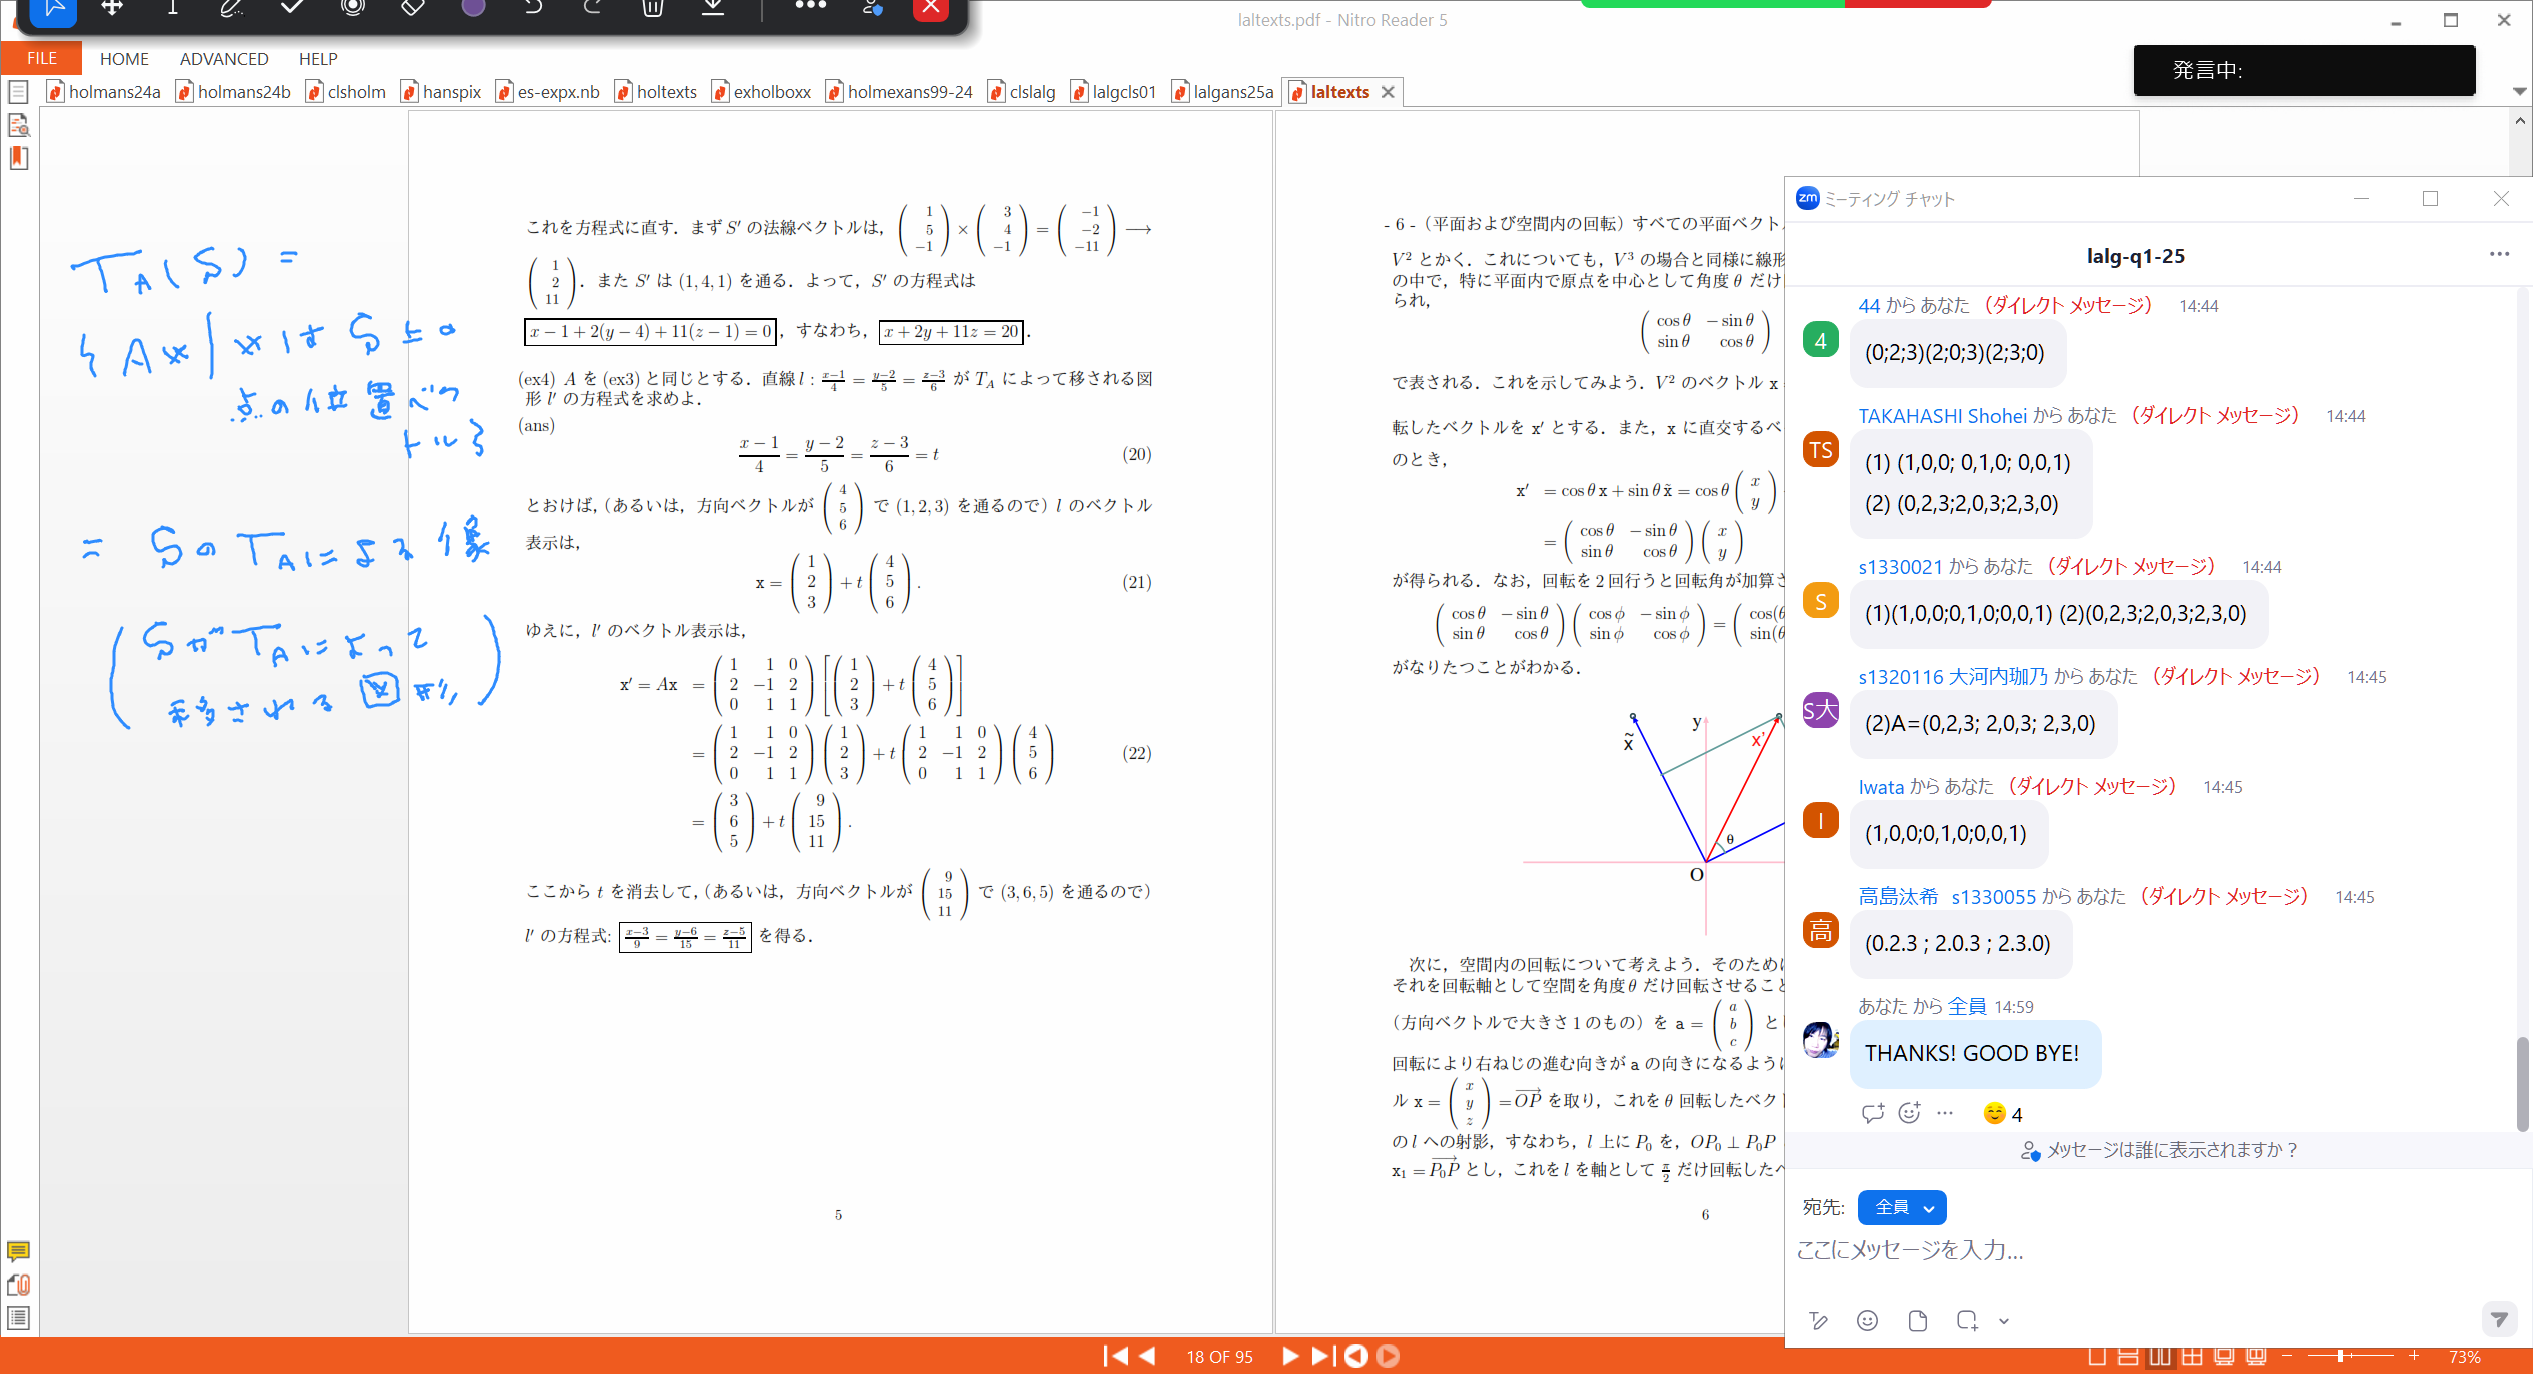This screenshot has height=1374, width=2533.
Task: Switch to the holmexans99-24 document tab
Action: [900, 92]
